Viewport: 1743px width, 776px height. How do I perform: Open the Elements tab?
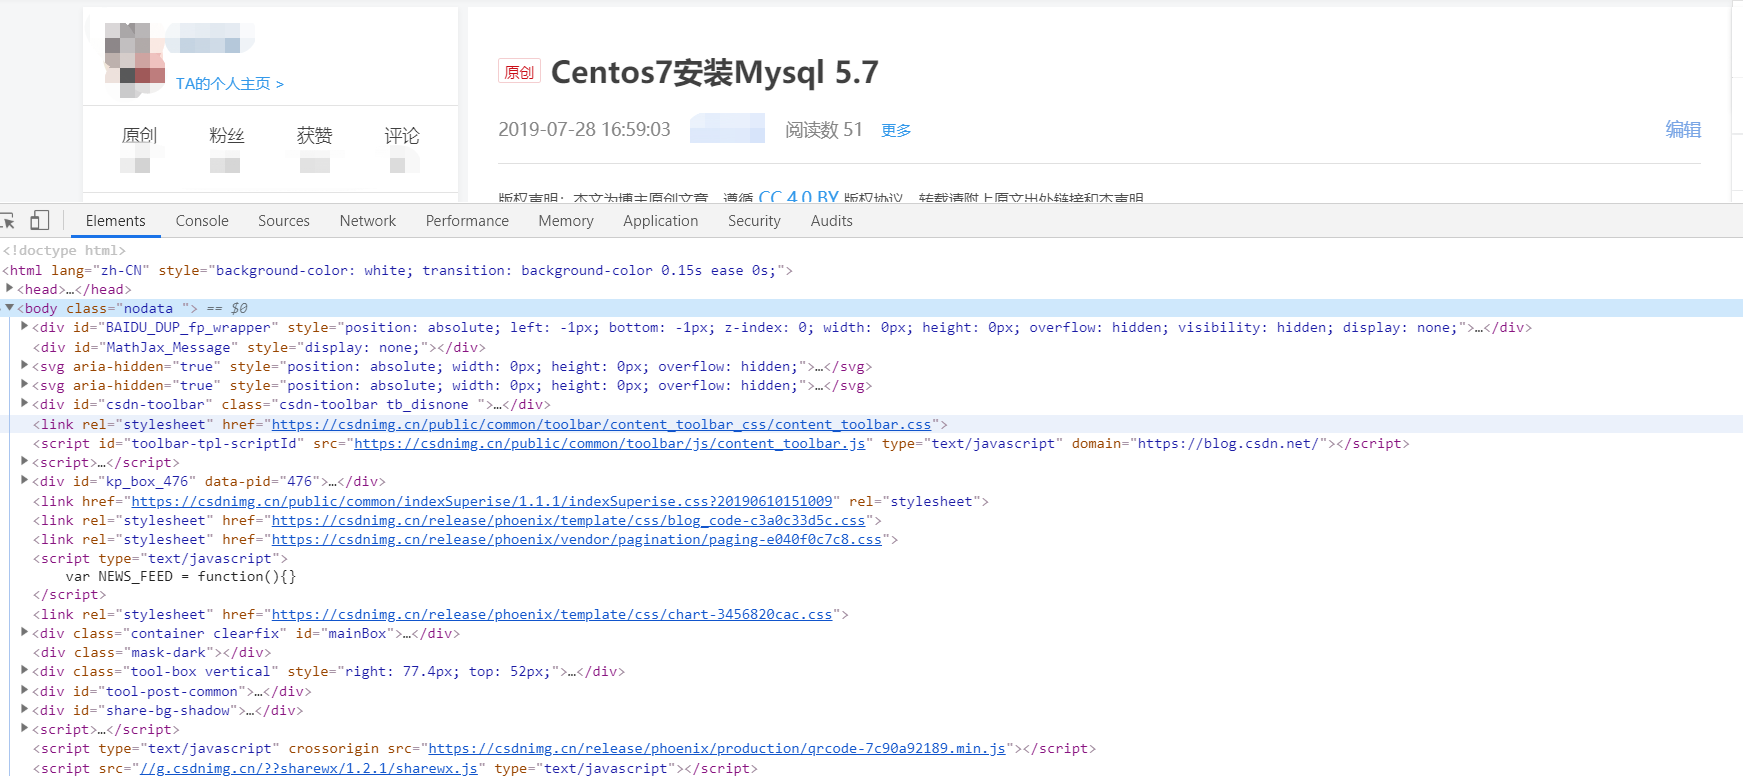[x=115, y=221]
